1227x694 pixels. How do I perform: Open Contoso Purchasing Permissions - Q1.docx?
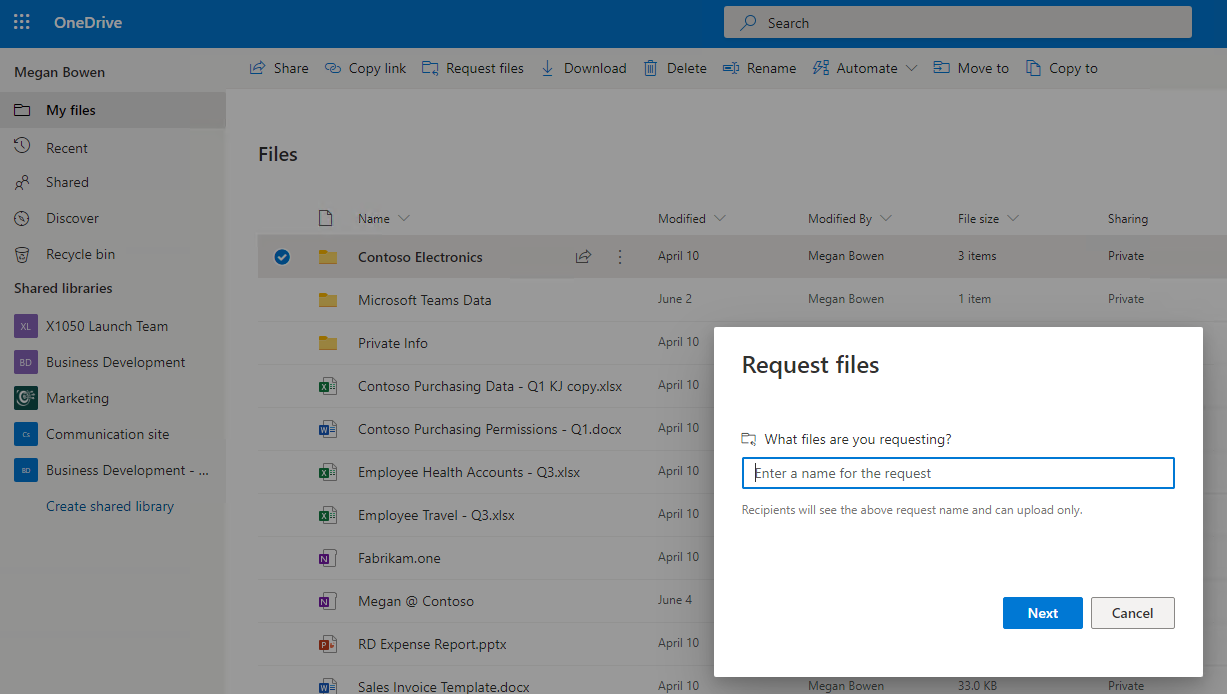pyautogui.click(x=490, y=429)
